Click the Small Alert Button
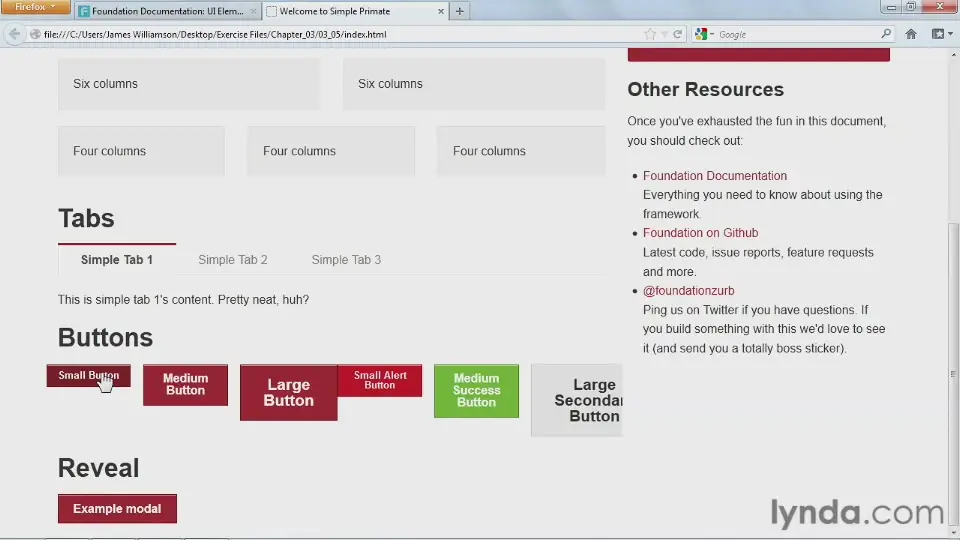 point(380,380)
